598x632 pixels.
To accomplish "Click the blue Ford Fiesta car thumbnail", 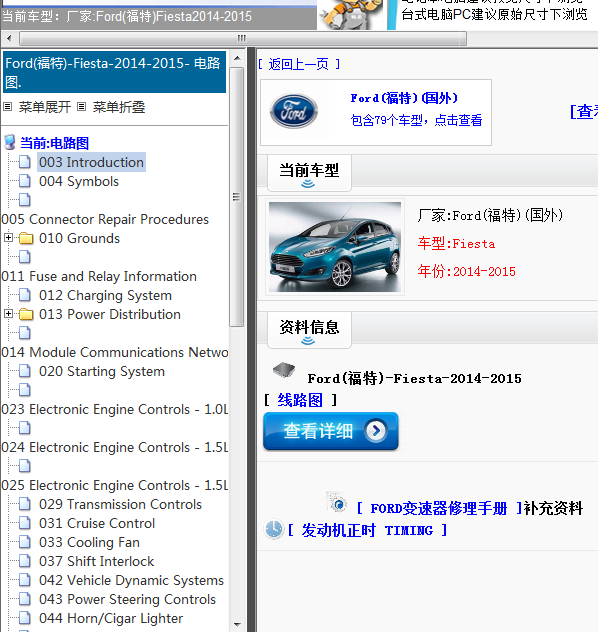I will tap(335, 247).
